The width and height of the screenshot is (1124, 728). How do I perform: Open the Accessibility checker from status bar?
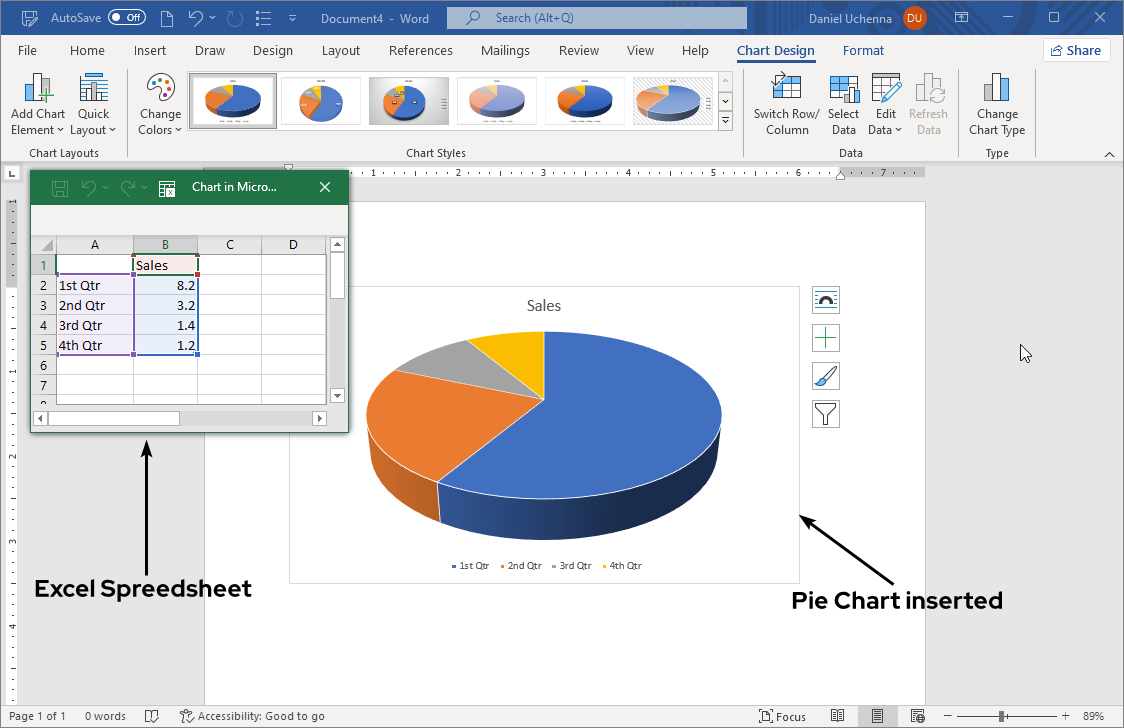coord(253,716)
